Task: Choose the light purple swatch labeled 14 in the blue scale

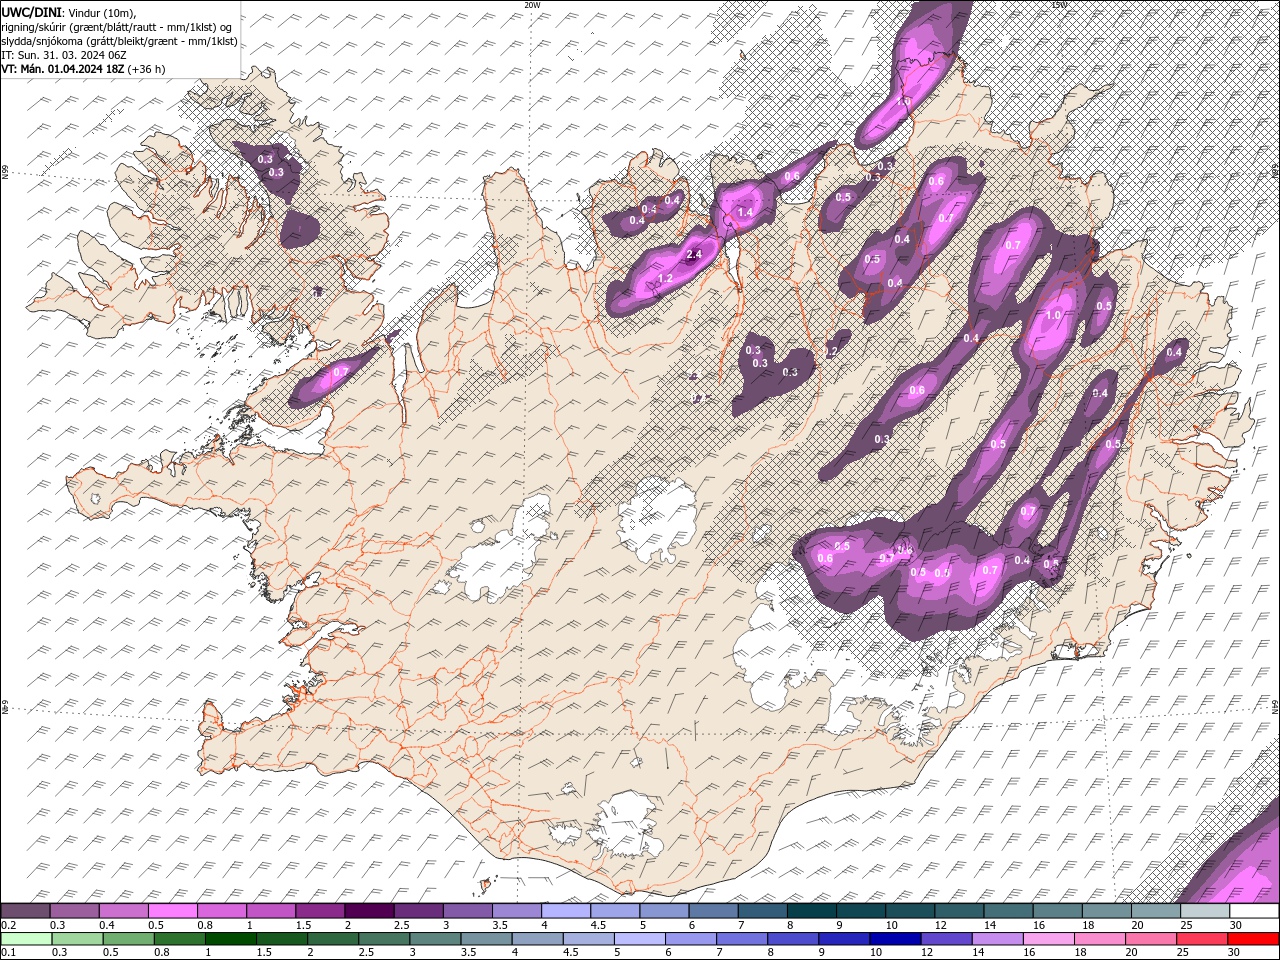Action: pos(998,938)
